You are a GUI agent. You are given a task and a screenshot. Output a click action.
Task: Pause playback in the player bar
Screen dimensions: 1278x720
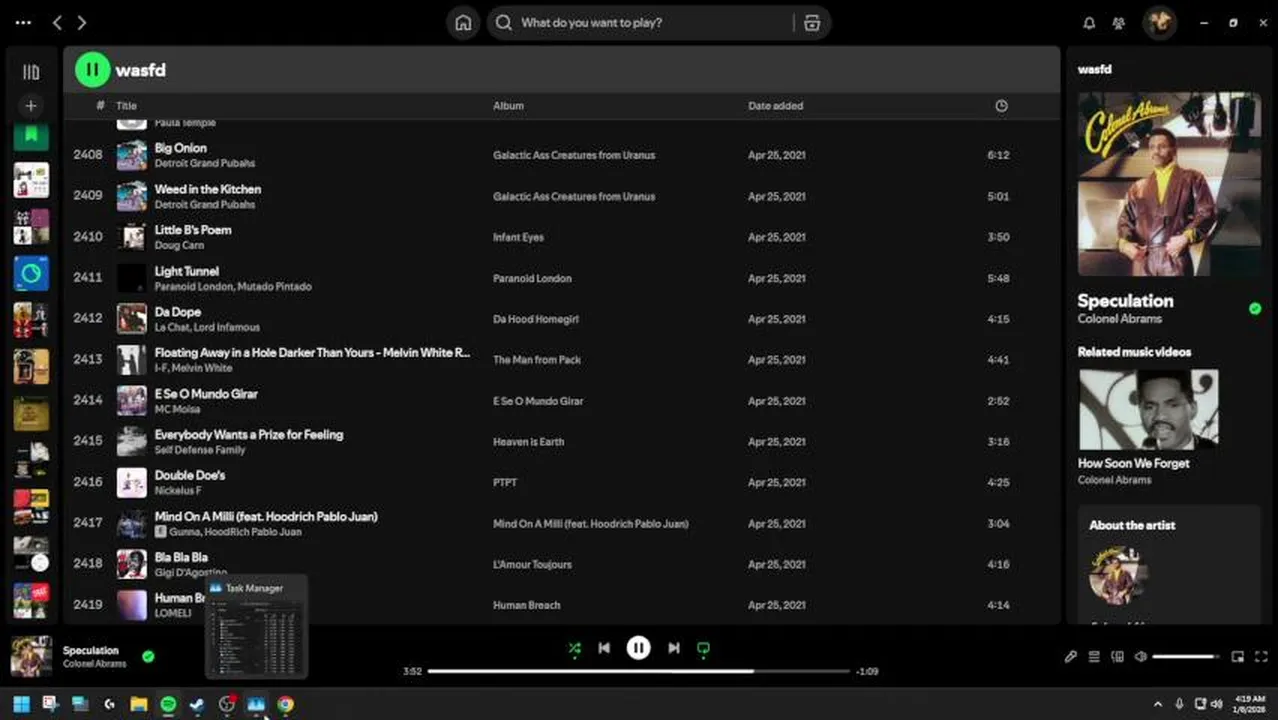638,648
